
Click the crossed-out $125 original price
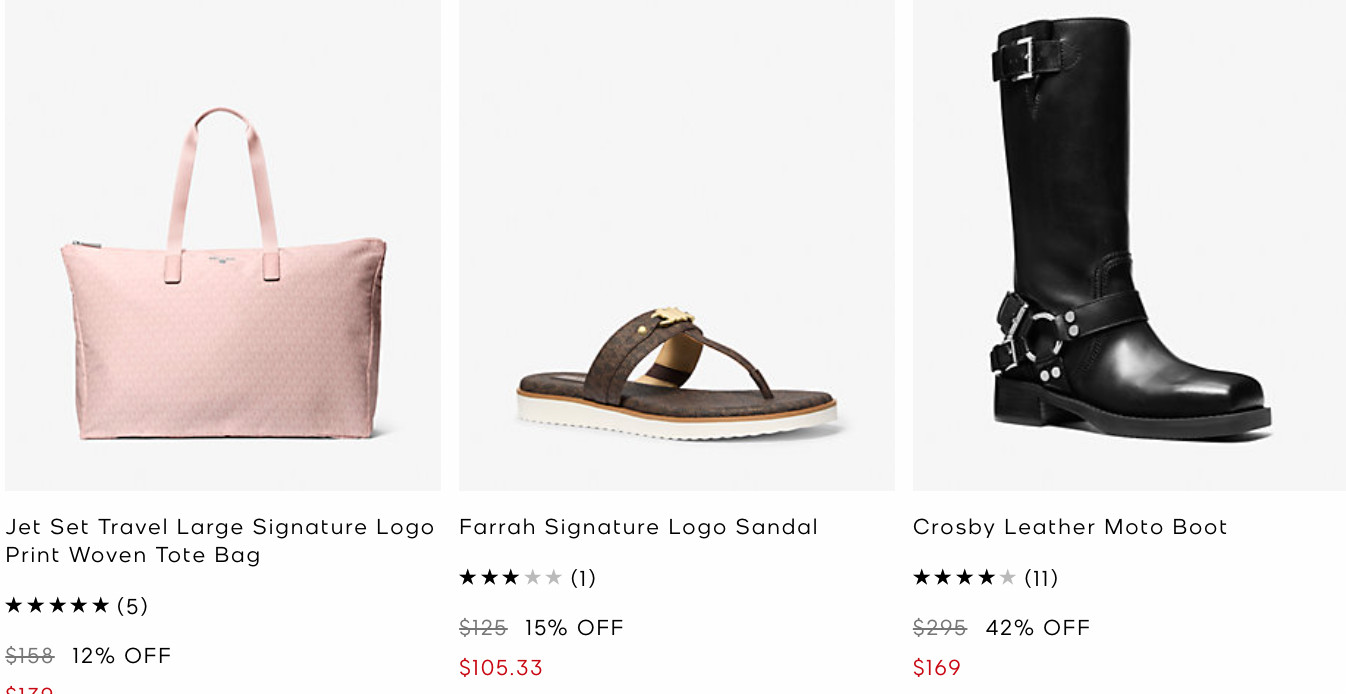483,628
